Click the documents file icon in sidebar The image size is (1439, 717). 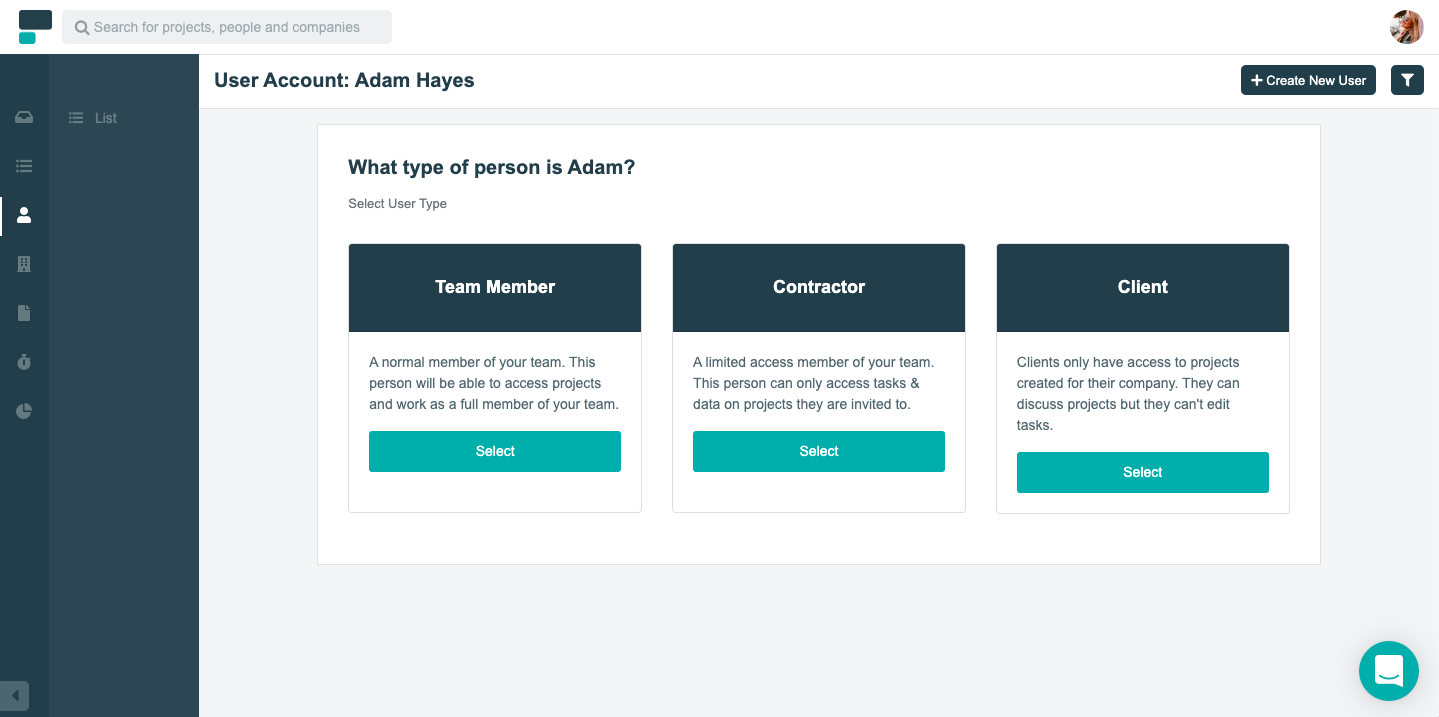click(x=24, y=313)
